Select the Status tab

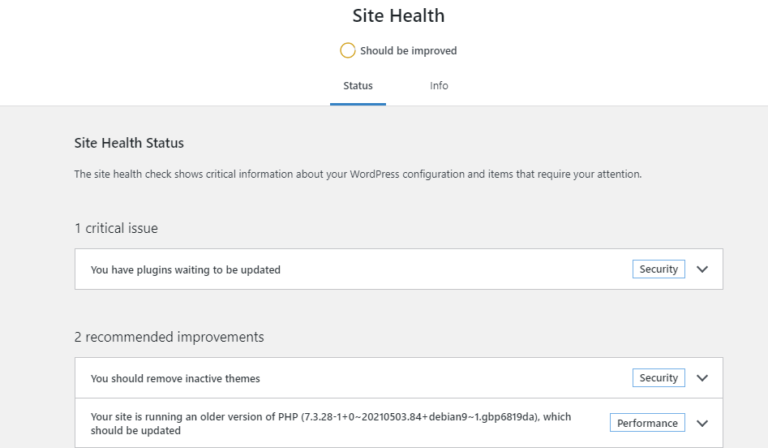[358, 86]
